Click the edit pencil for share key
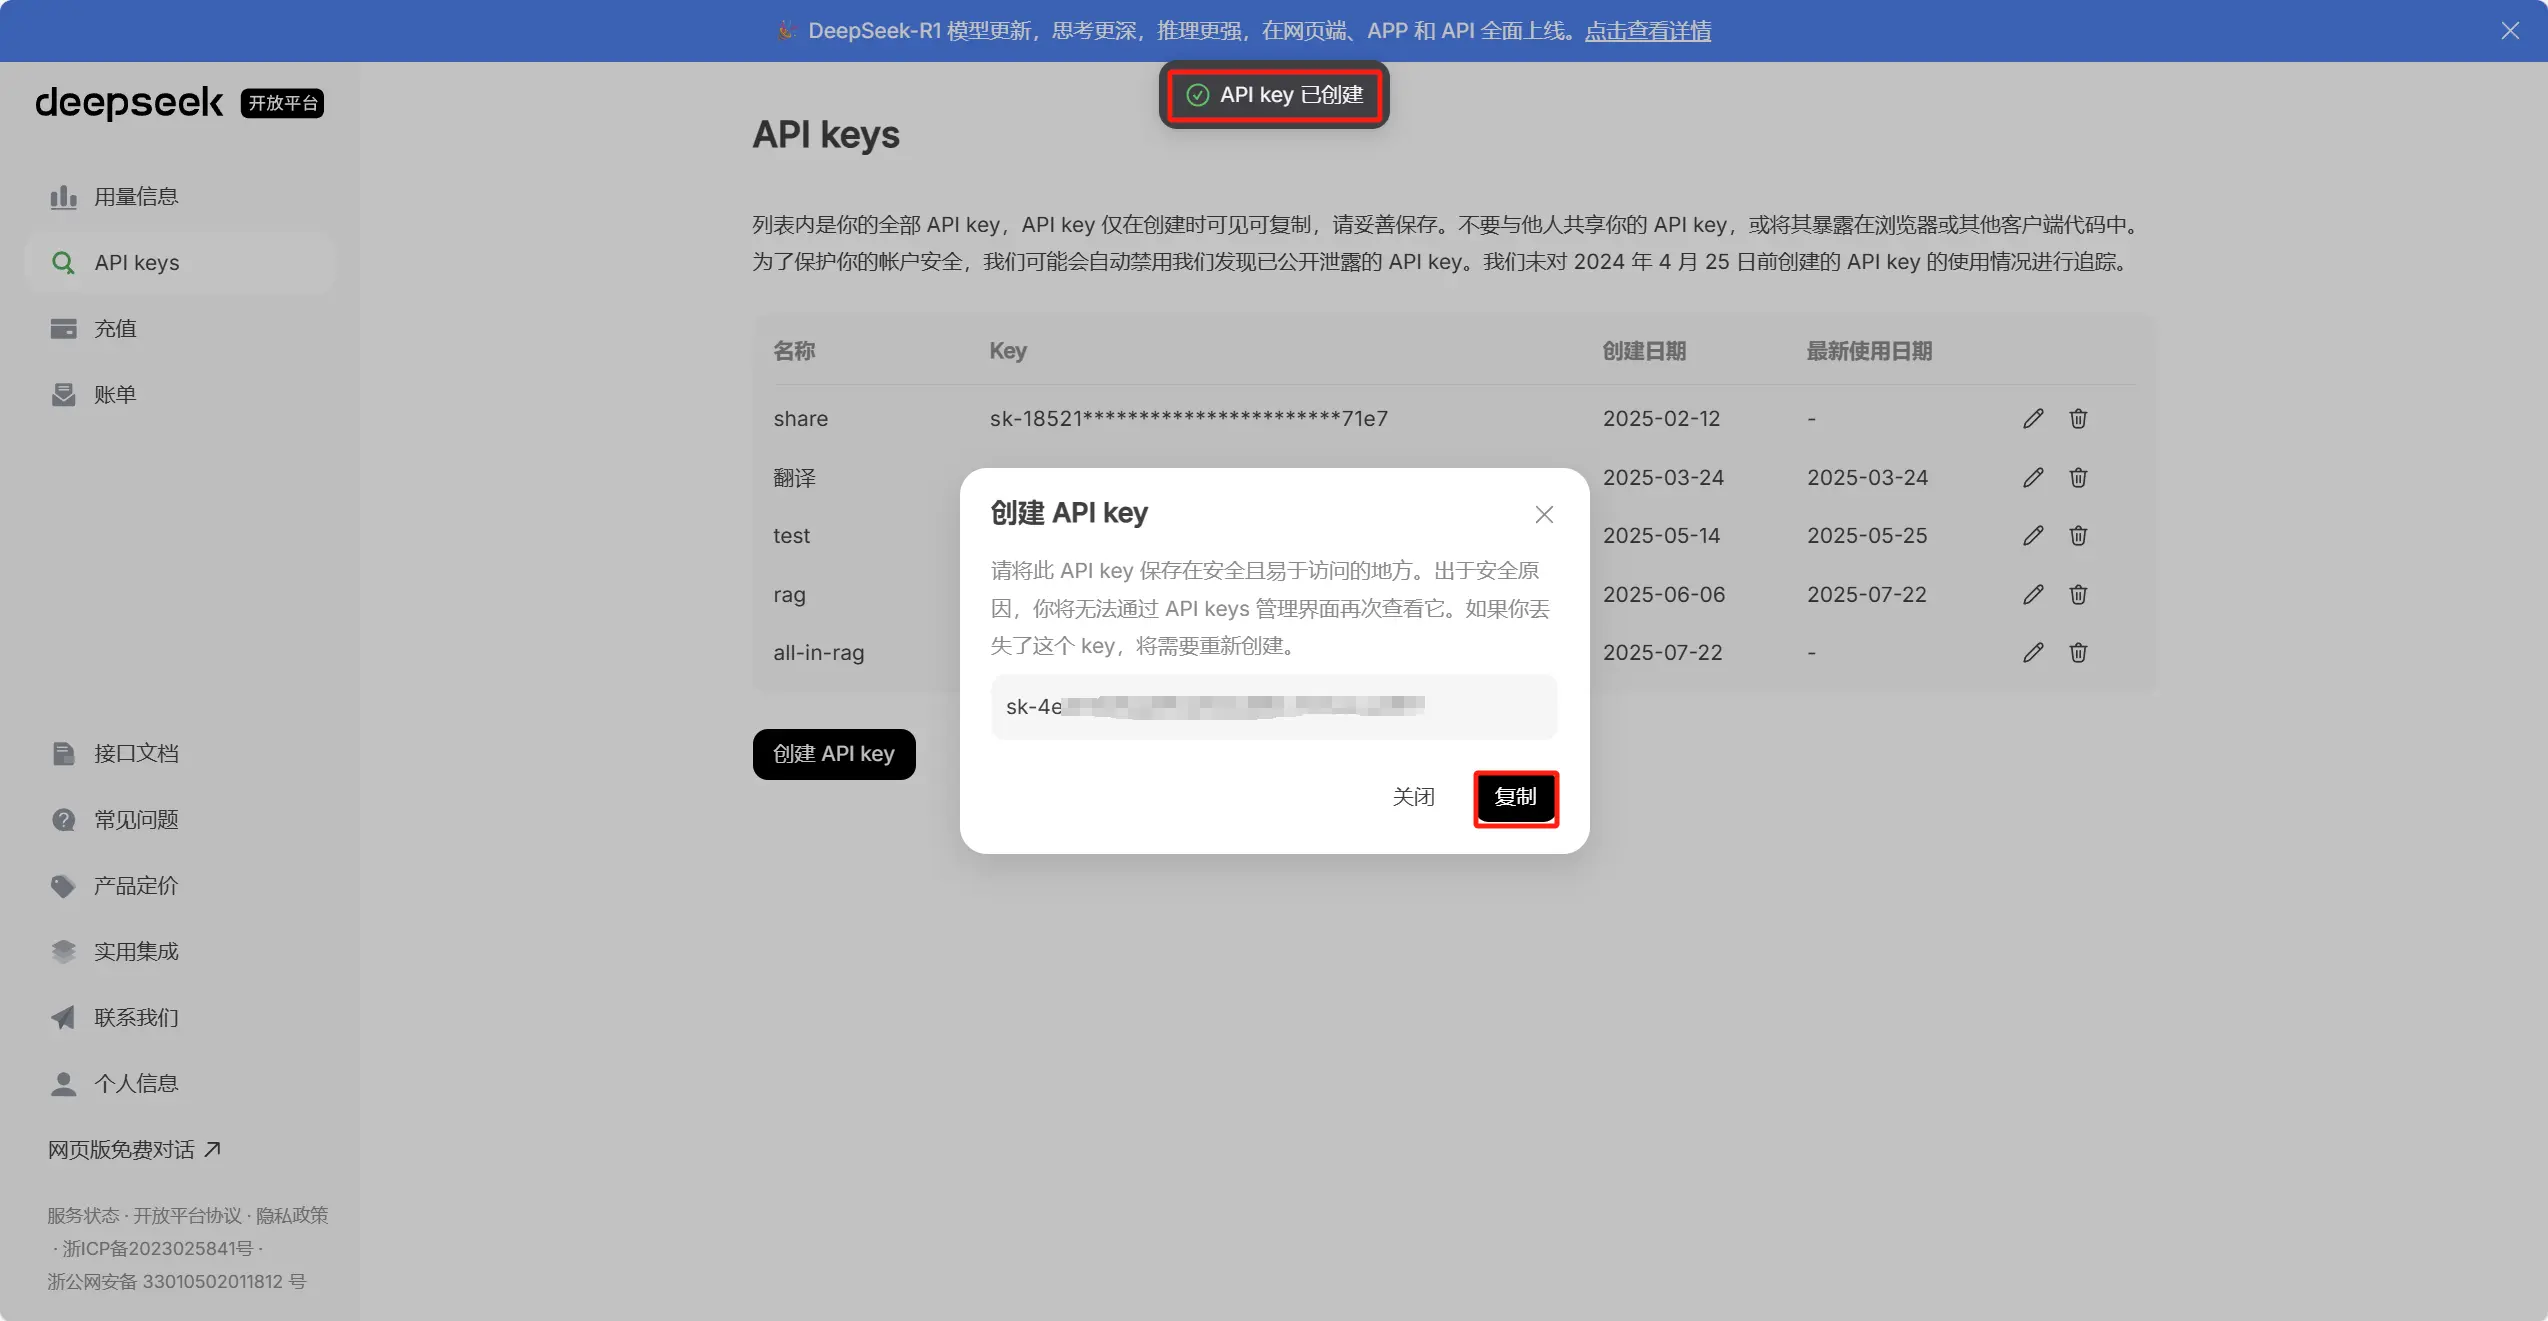2548x1321 pixels. coord(2033,419)
